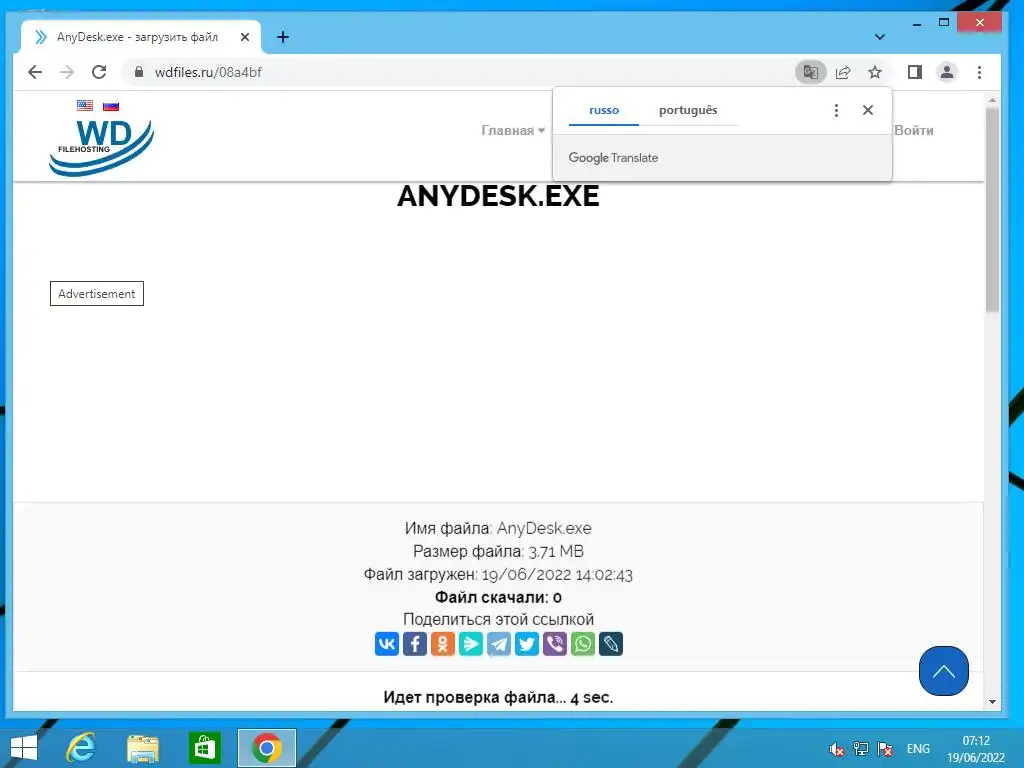Open File Explorer from taskbar
This screenshot has width=1024, height=768.
[142, 748]
